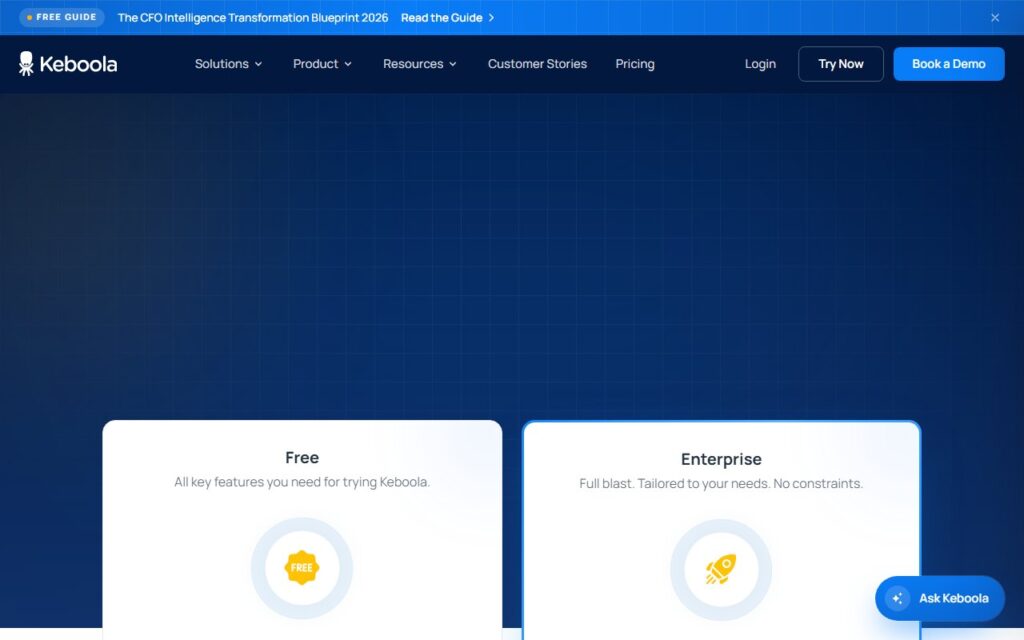Click the Try Now button
The height and width of the screenshot is (640, 1024).
tap(840, 64)
